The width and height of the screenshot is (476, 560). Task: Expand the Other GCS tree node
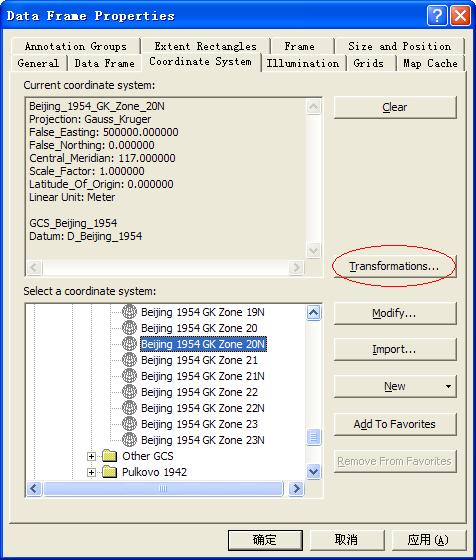91,456
